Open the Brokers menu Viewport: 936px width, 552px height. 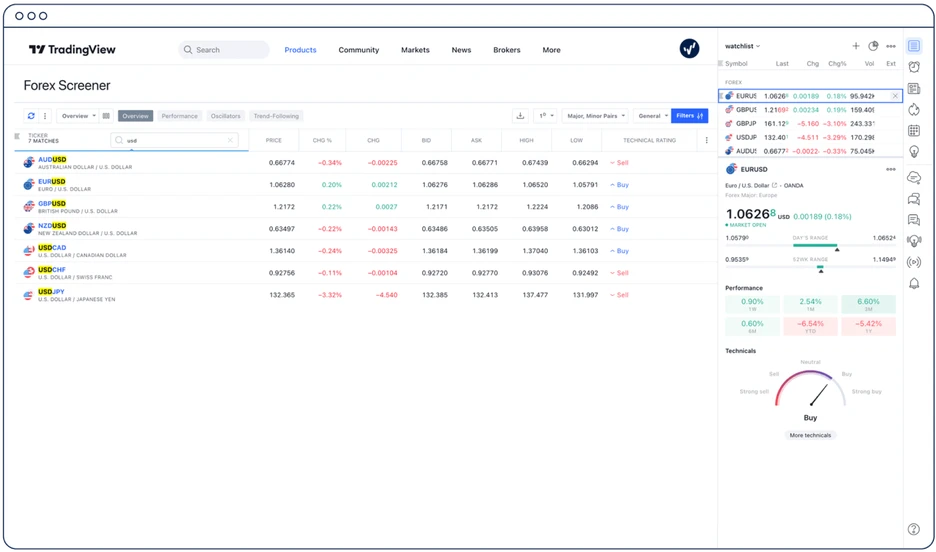pos(507,50)
